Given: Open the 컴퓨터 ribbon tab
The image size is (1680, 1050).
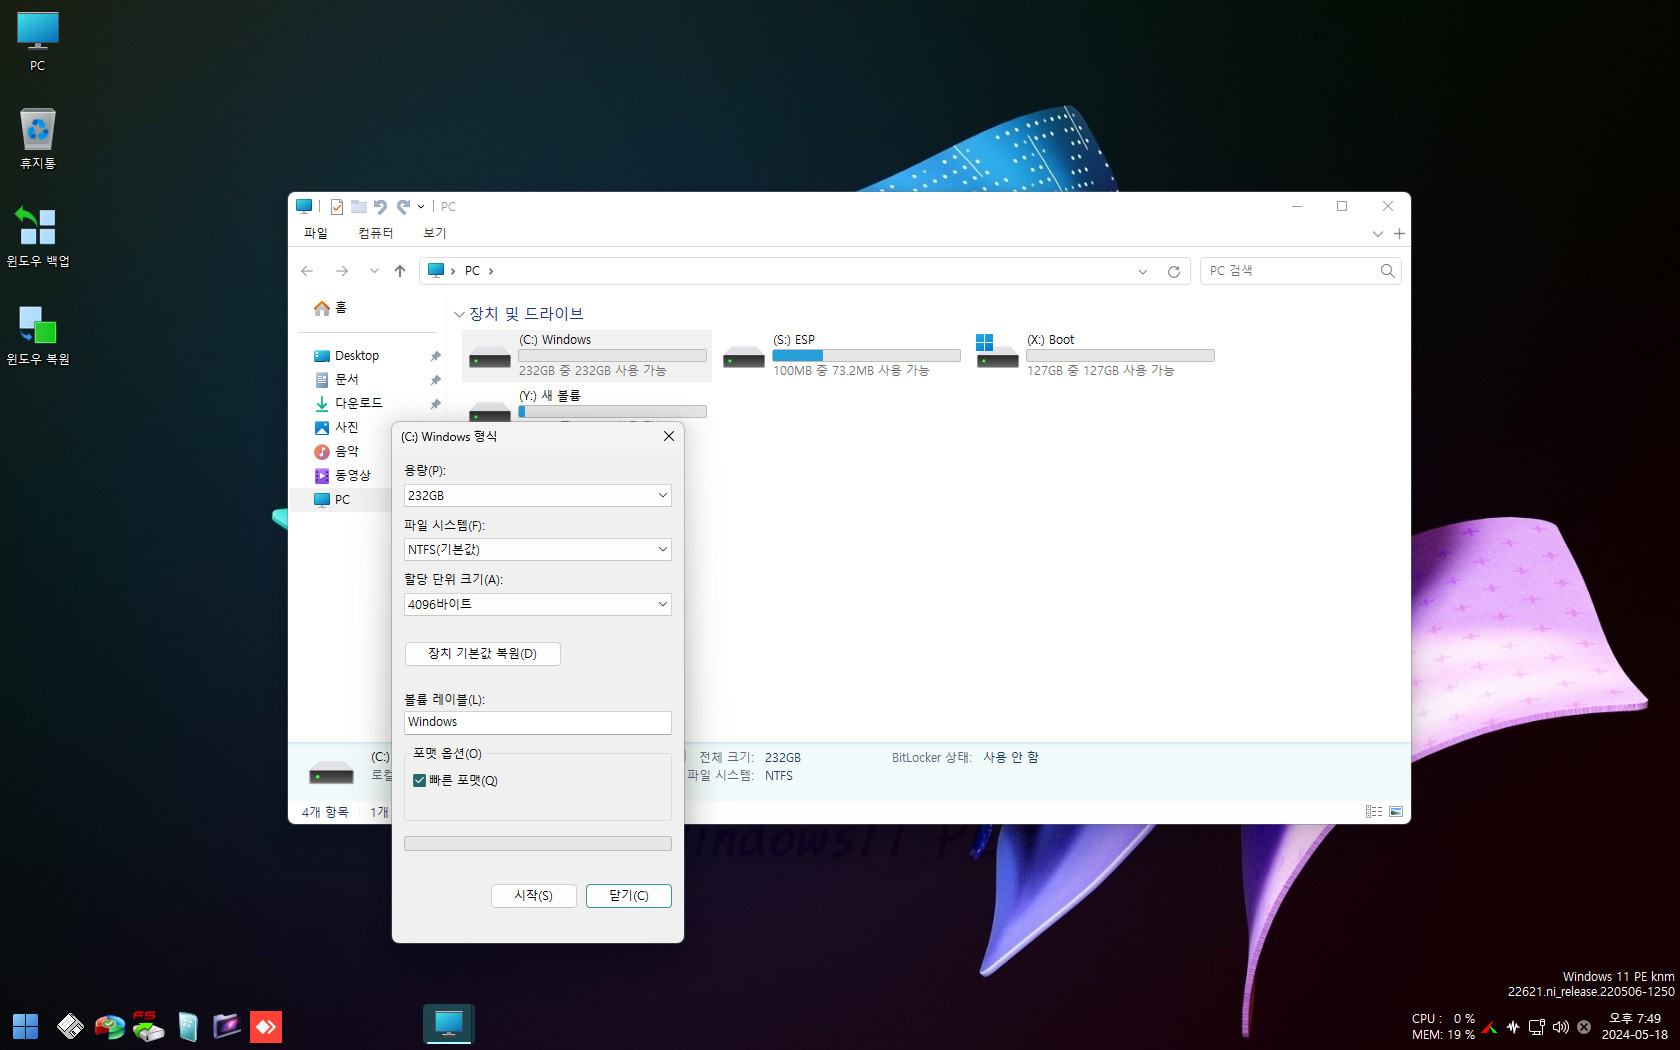Looking at the screenshot, I should [376, 233].
